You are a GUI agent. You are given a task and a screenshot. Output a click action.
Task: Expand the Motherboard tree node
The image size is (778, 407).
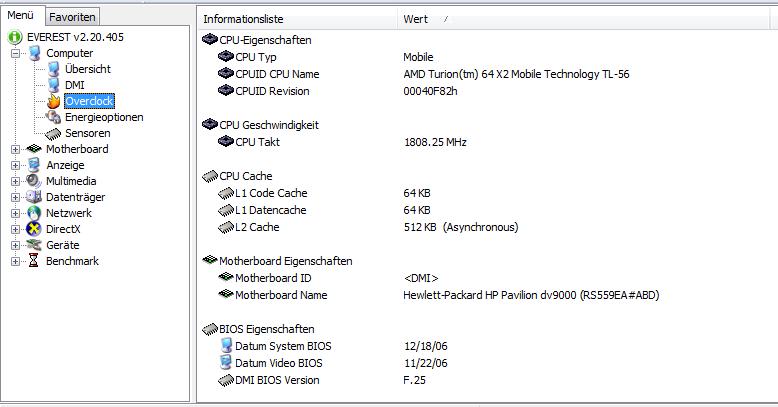[15, 149]
